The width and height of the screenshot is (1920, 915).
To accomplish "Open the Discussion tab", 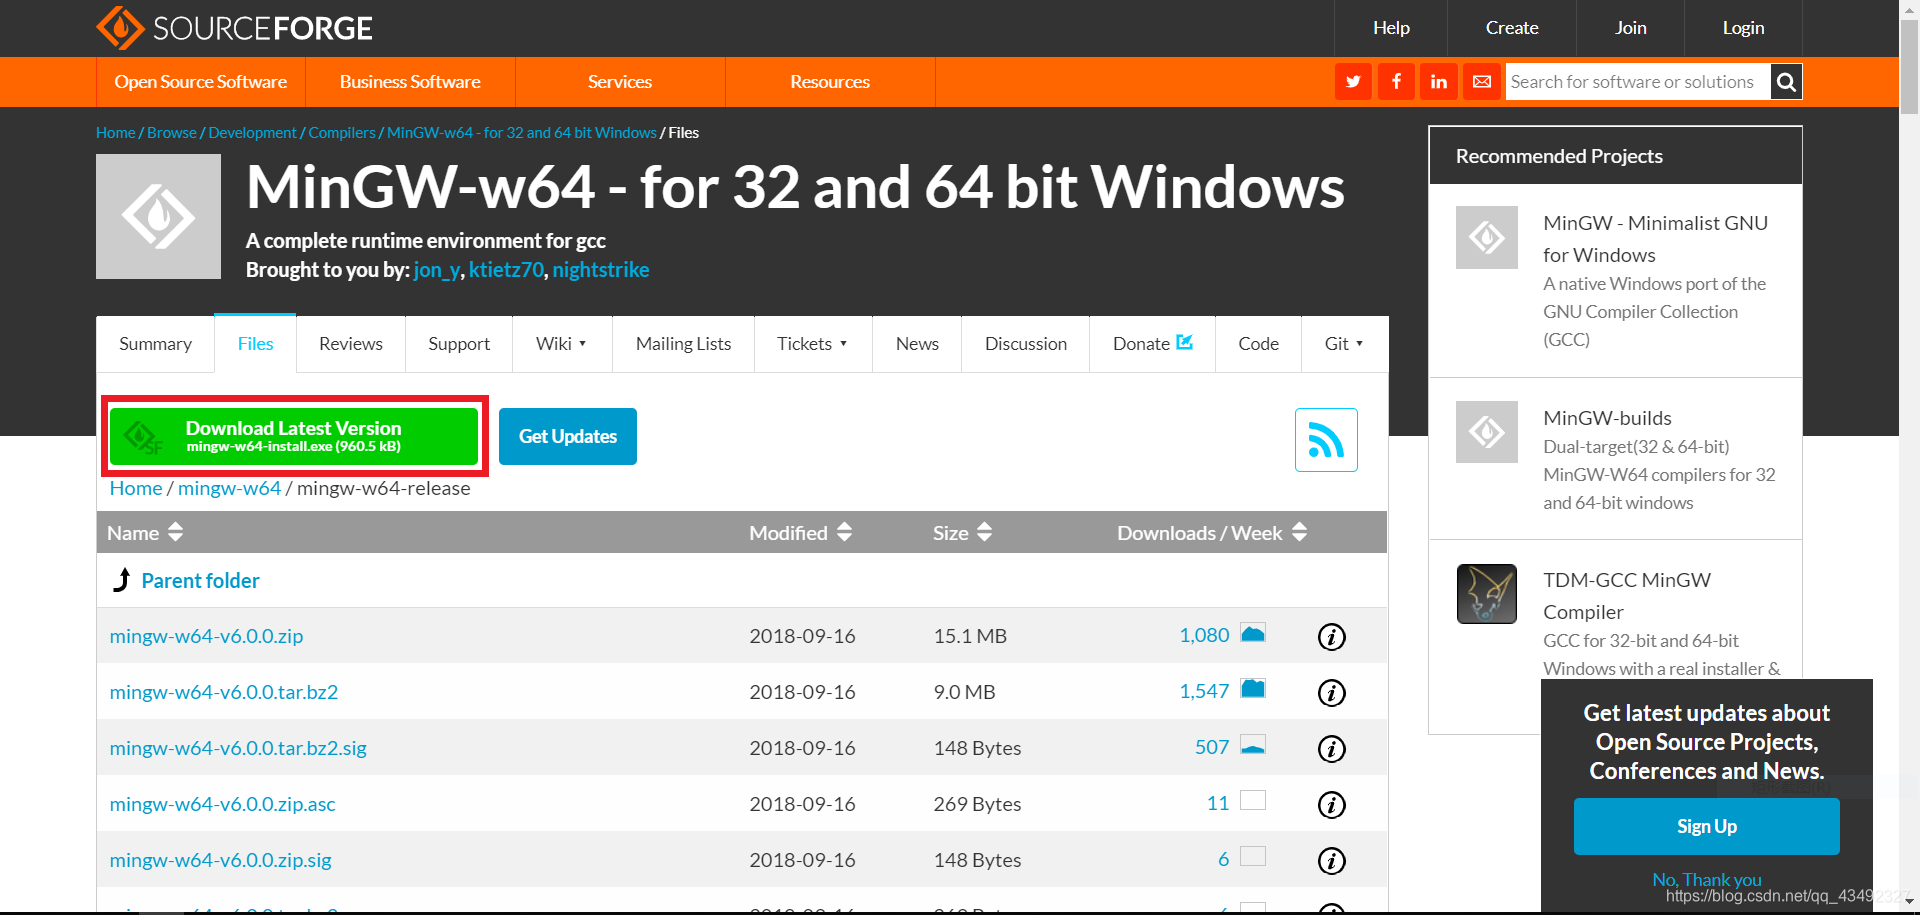I will coord(1026,344).
